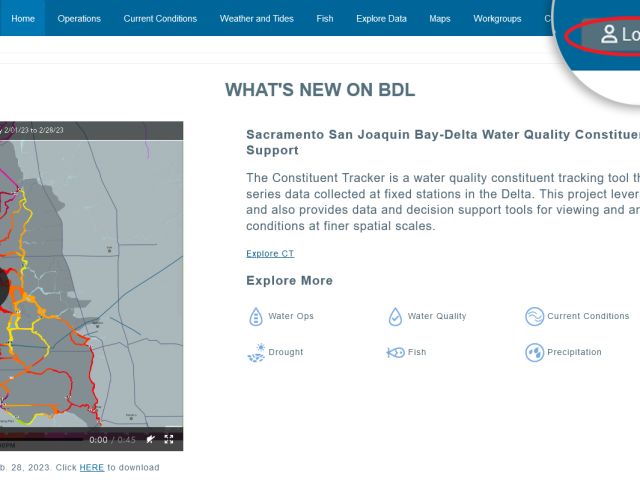This screenshot has height=480, width=640.
Task: Open the Current Conditions link under Explore More
Action: click(x=588, y=316)
